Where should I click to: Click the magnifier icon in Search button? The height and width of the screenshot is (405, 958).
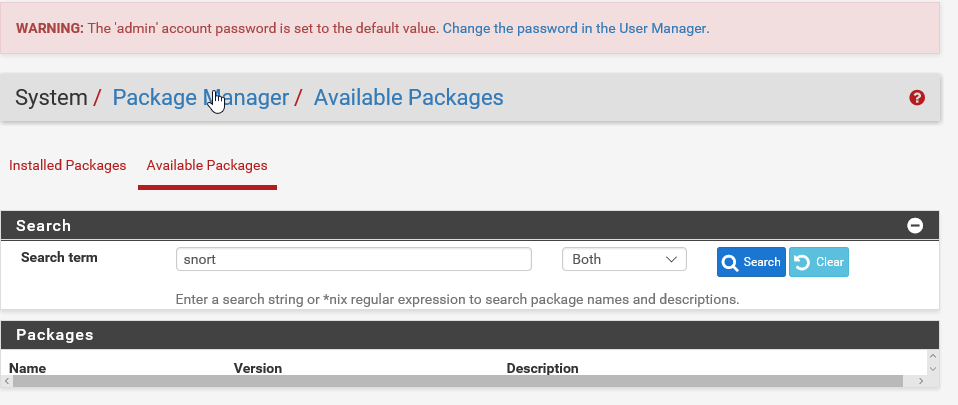pyautogui.click(x=731, y=262)
